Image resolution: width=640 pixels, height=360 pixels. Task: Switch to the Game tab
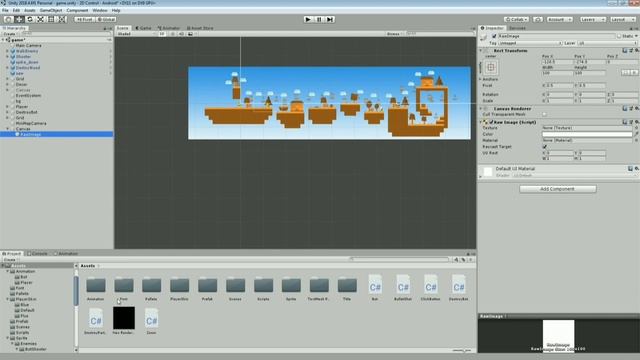click(144, 28)
